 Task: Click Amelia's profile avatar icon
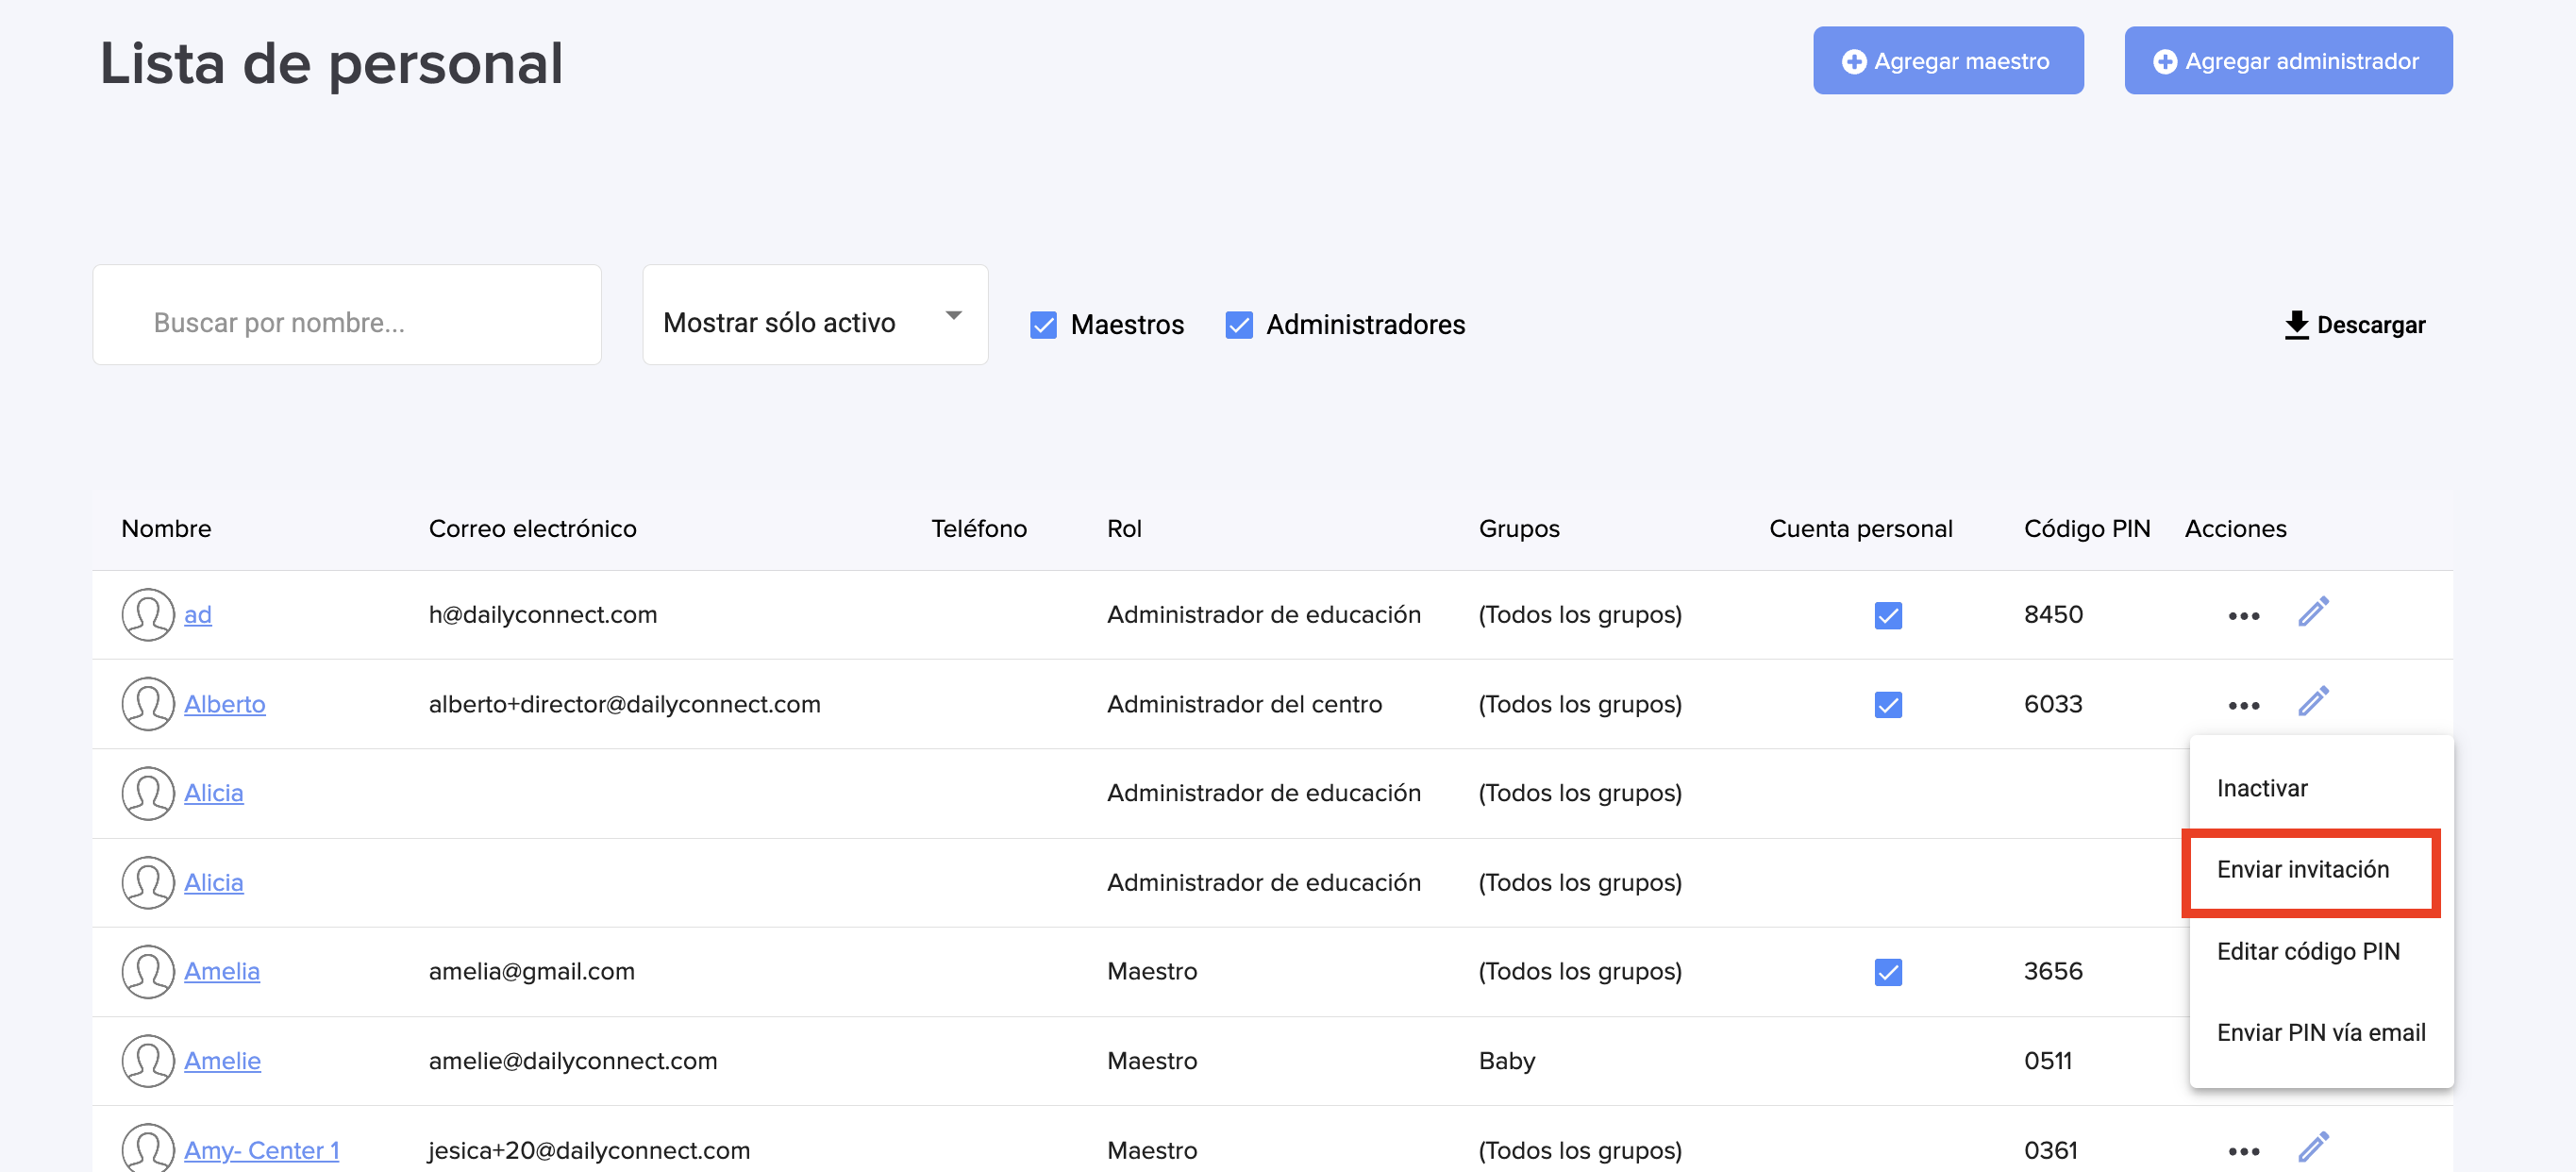tap(148, 971)
